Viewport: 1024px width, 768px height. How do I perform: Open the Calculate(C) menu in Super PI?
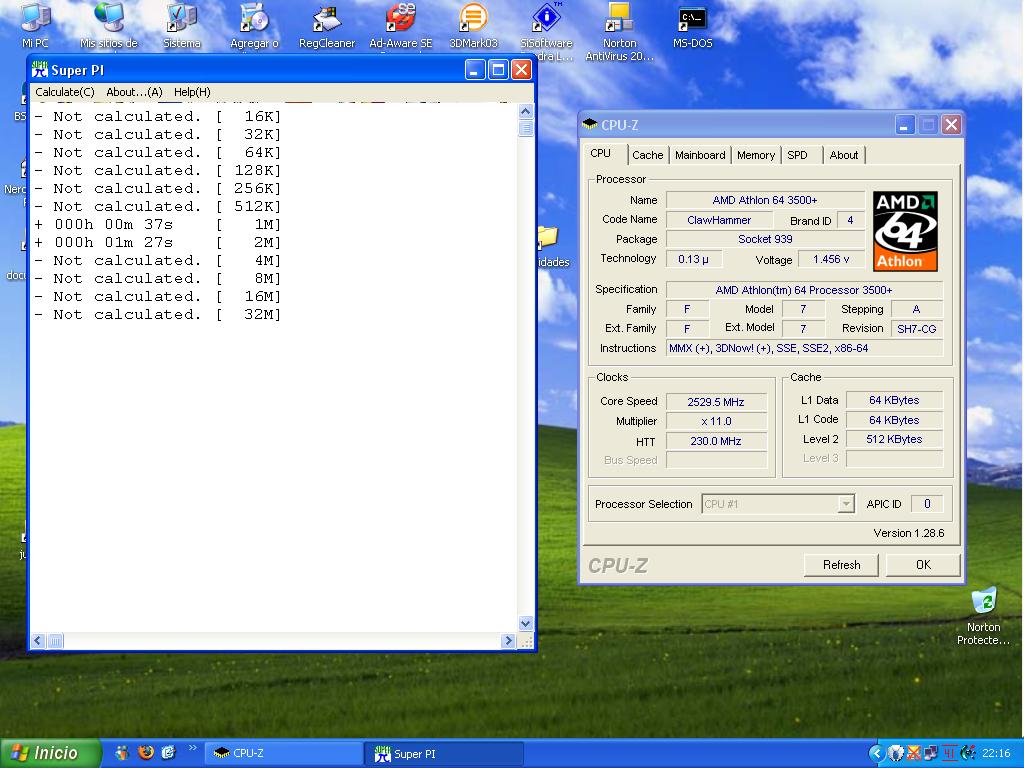(x=65, y=92)
